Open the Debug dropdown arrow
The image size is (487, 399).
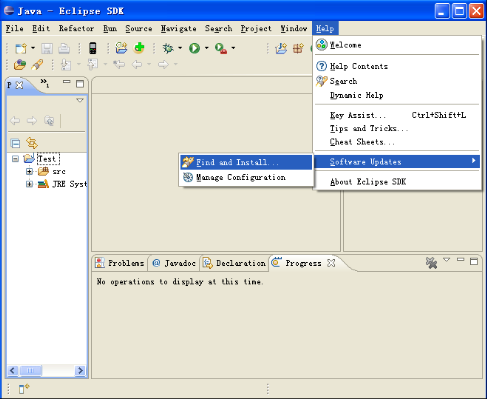tap(180, 48)
